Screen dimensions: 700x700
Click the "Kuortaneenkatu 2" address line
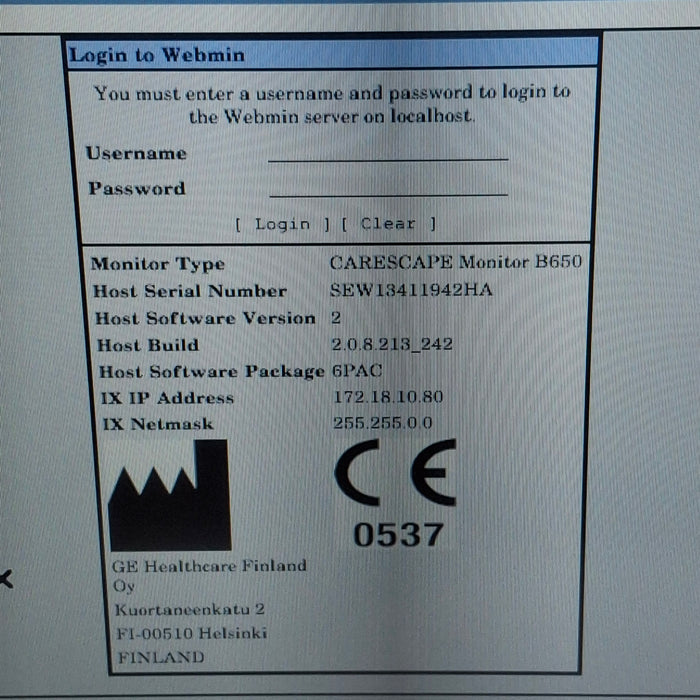click(x=190, y=609)
